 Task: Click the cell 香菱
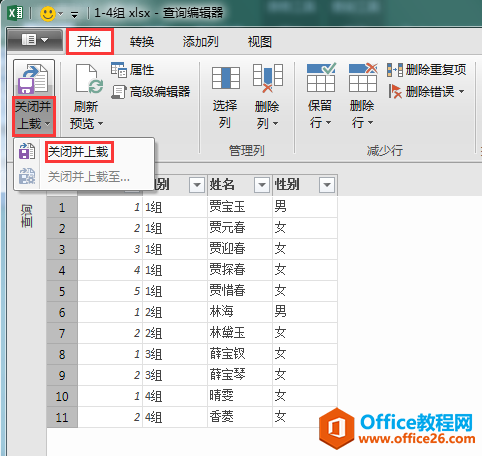coord(240,417)
